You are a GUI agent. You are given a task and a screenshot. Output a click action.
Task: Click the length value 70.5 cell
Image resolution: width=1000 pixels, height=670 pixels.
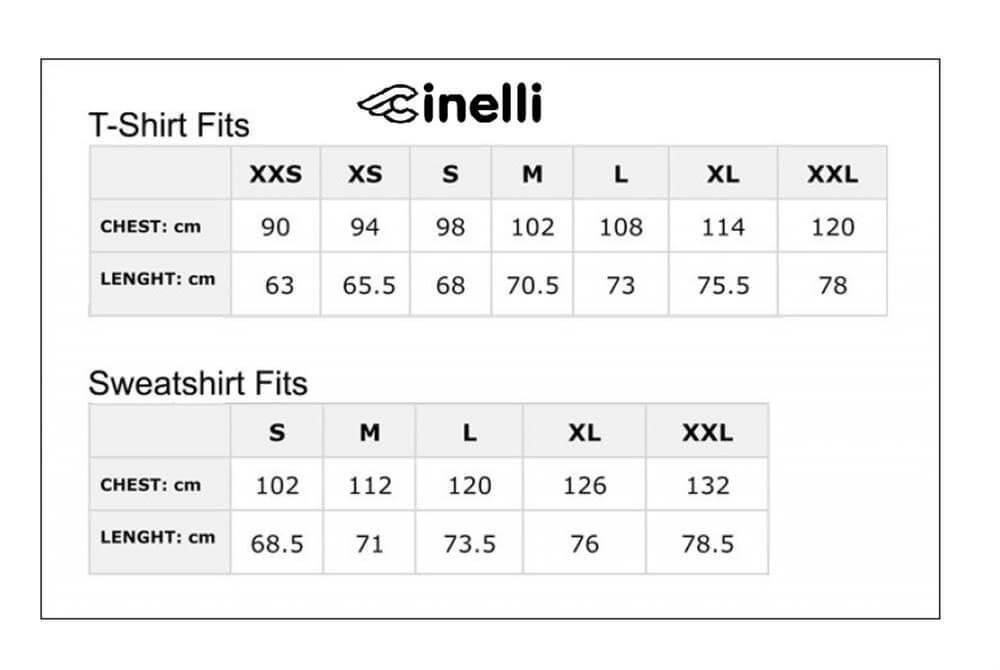[533, 284]
